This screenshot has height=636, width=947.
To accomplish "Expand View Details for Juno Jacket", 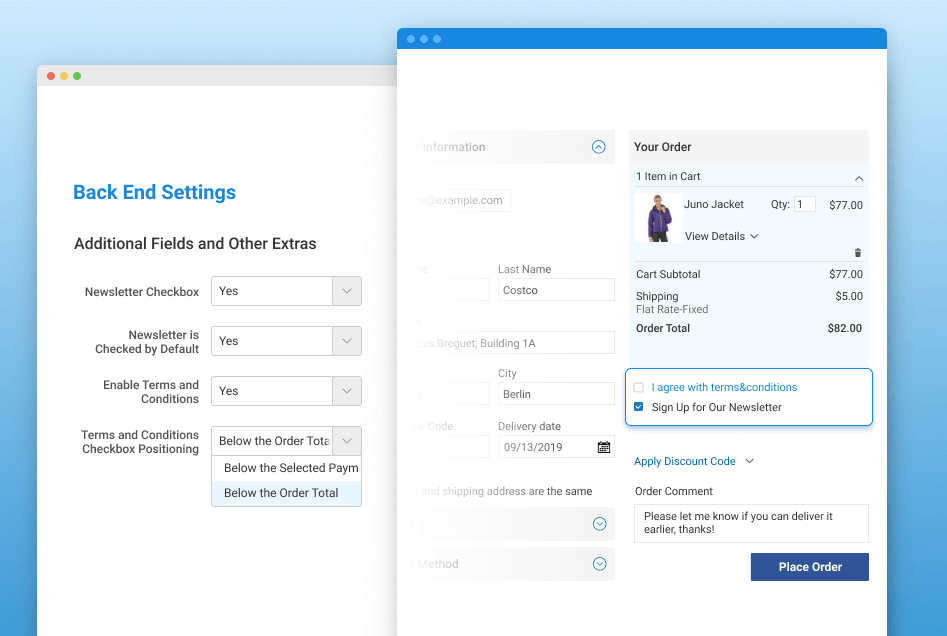I will (x=721, y=236).
